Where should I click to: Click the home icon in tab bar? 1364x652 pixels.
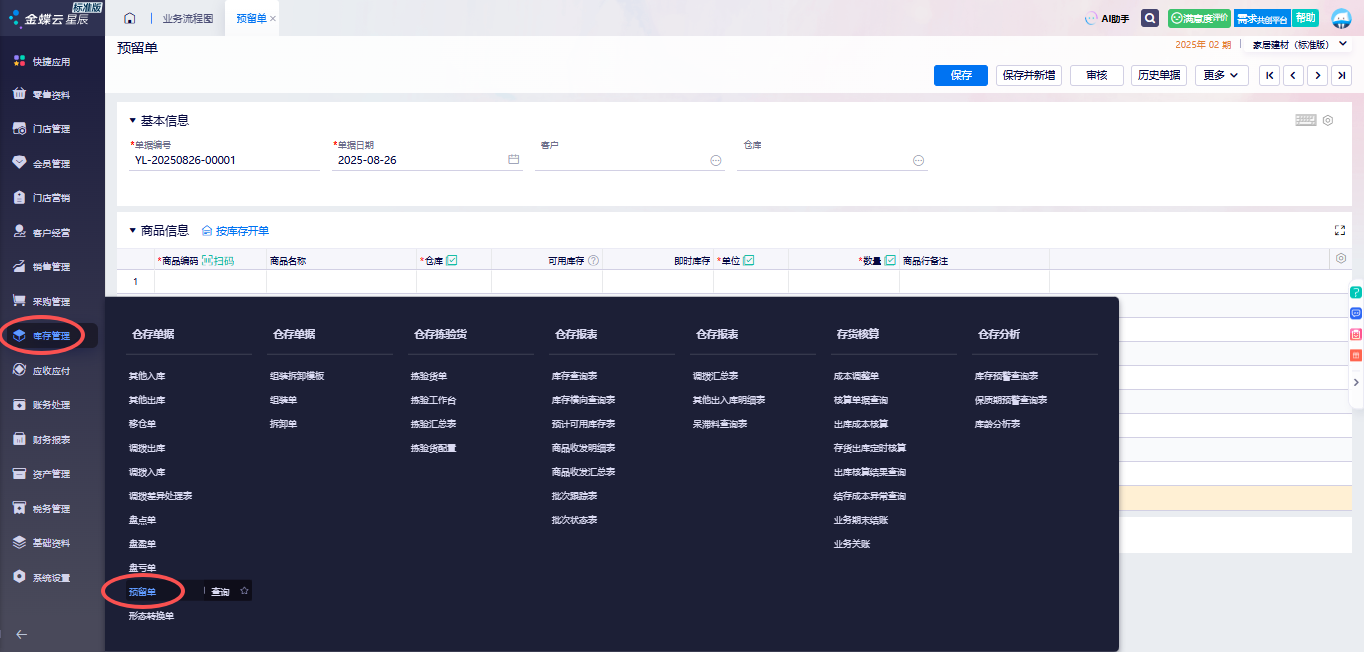coord(129,19)
